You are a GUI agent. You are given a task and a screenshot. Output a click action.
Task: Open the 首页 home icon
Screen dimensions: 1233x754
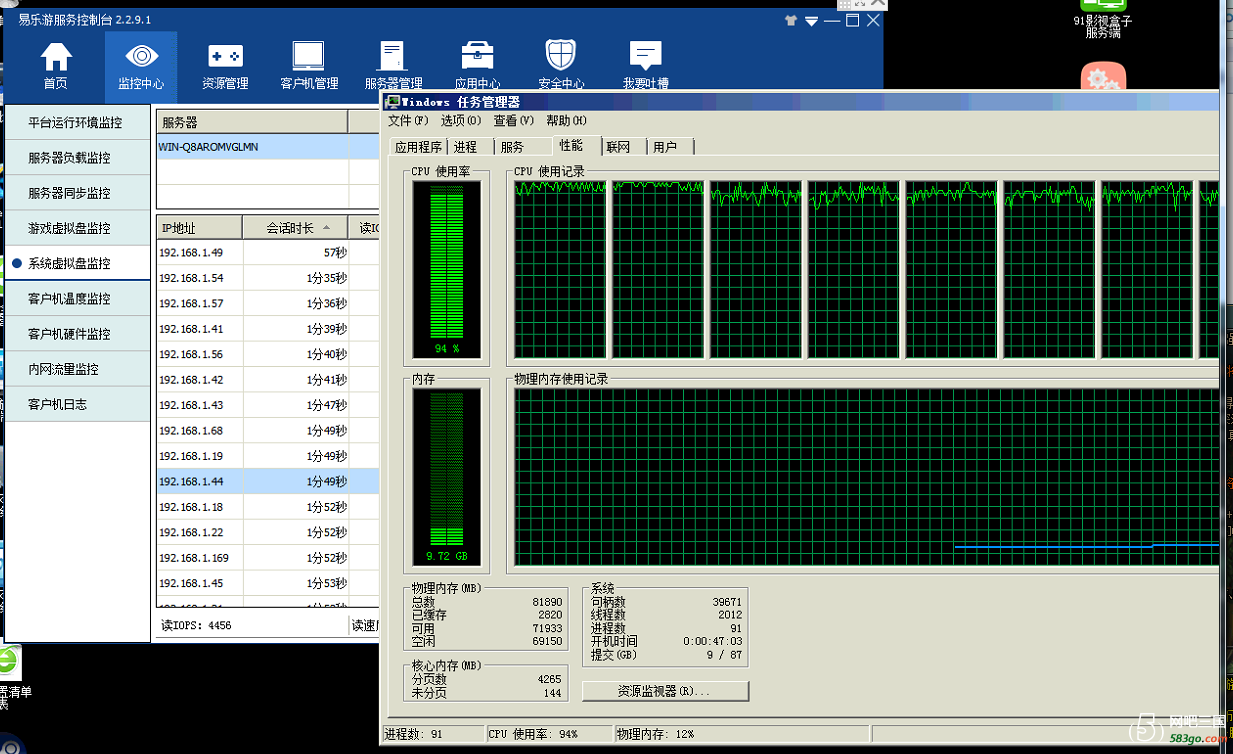point(56,57)
